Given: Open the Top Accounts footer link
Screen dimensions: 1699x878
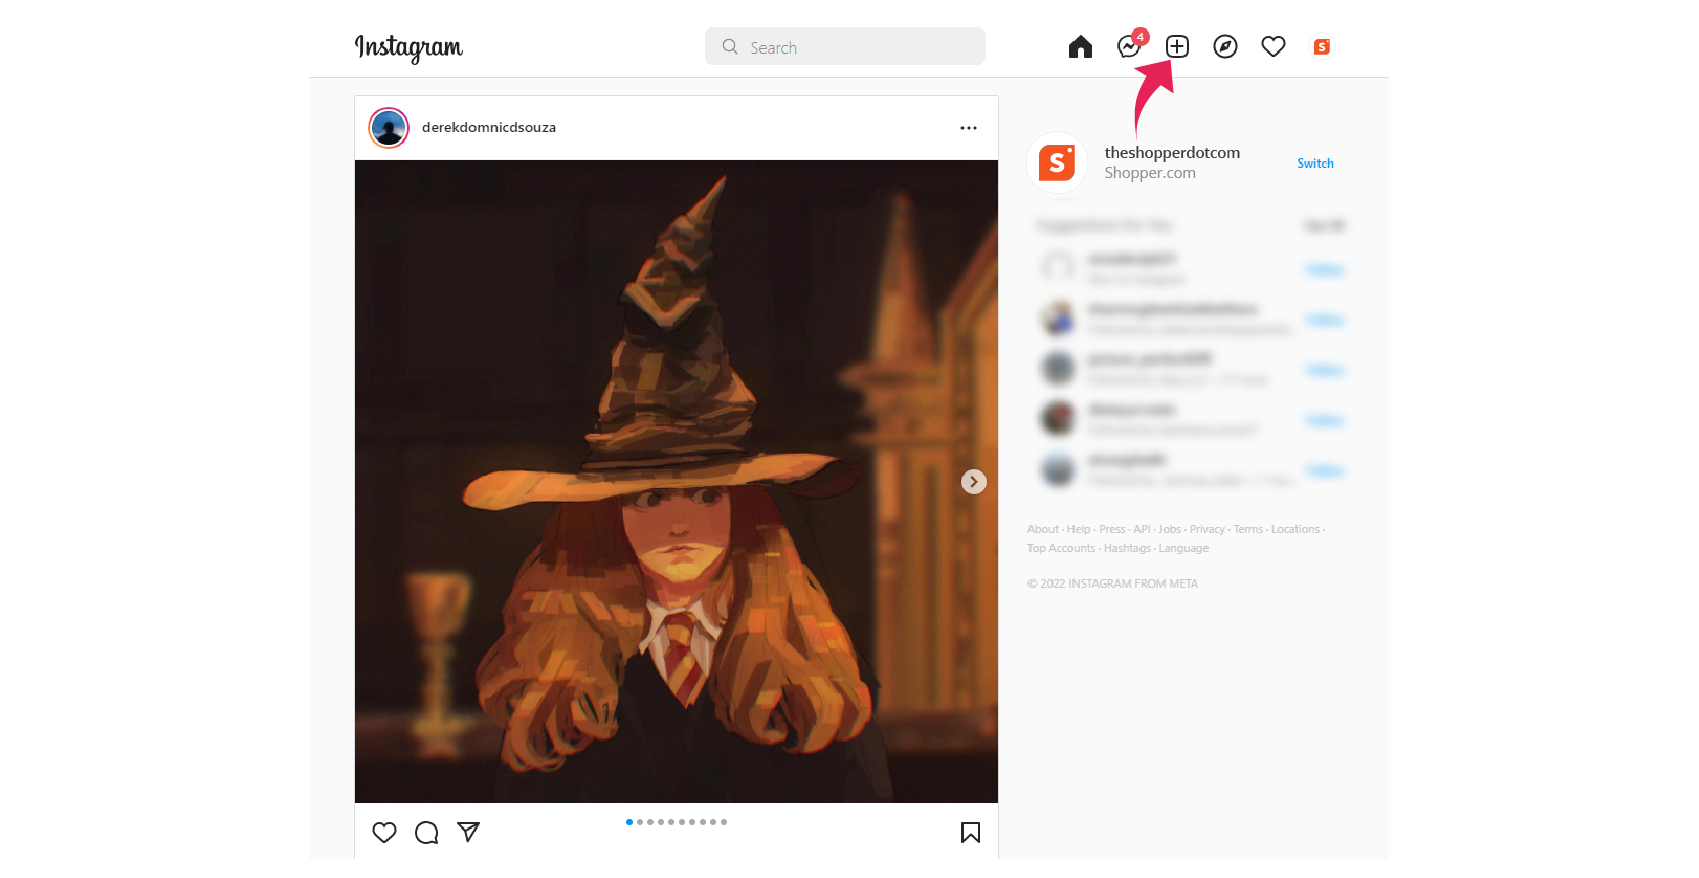Looking at the screenshot, I should pyautogui.click(x=1061, y=548).
